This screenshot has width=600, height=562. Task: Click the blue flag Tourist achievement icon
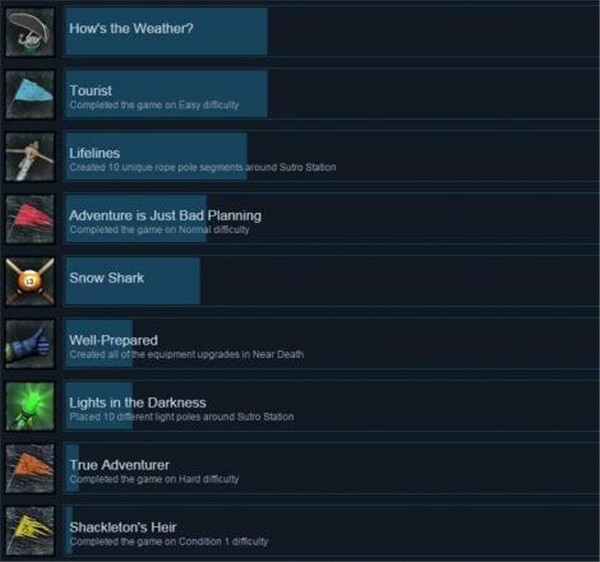click(30, 95)
